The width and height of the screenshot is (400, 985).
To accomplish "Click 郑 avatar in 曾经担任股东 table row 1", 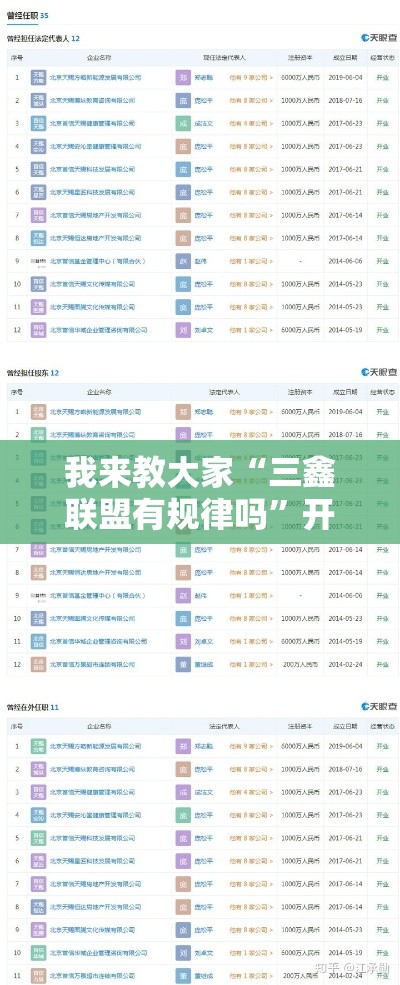I will pyautogui.click(x=182, y=411).
